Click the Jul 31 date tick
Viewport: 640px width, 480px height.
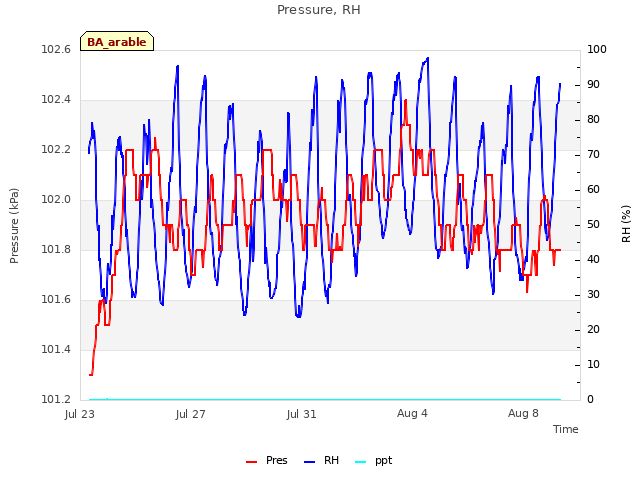click(x=302, y=414)
